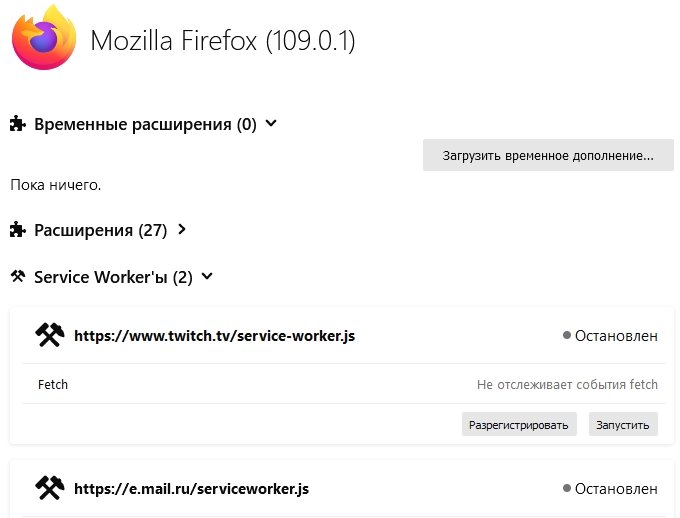Expand the Расширения (27) section

182,229
